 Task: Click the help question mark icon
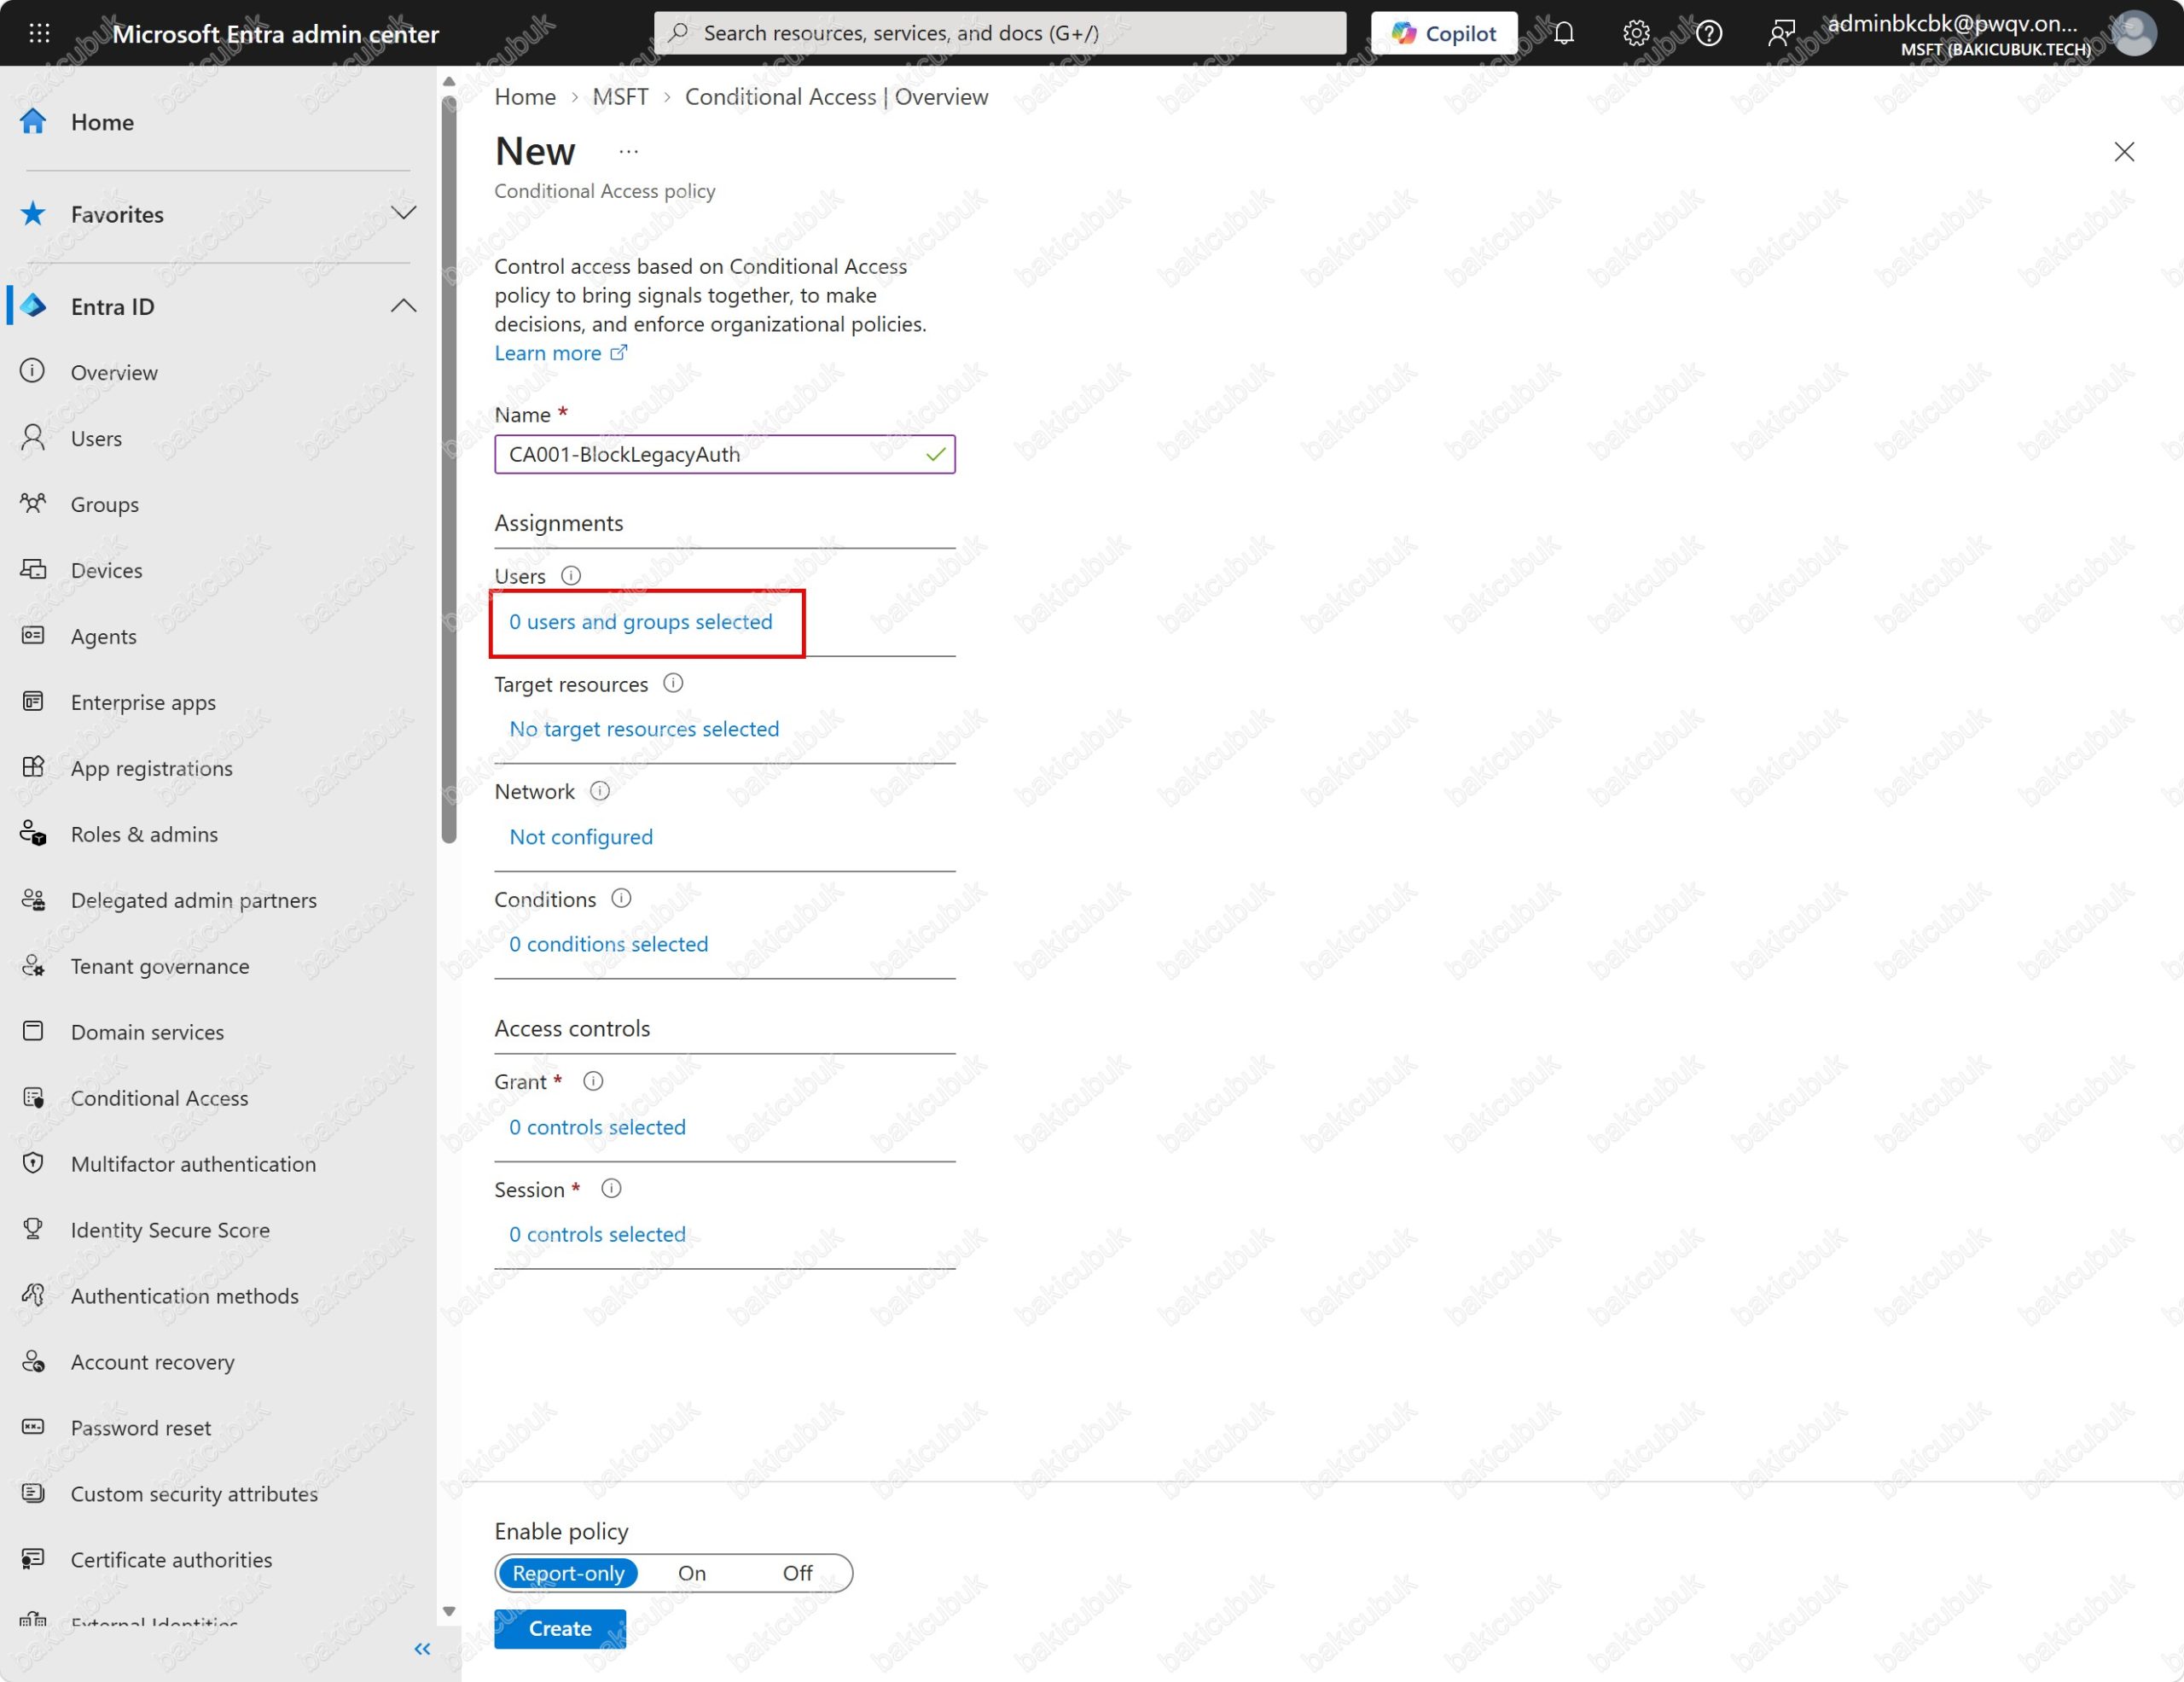(x=1709, y=33)
